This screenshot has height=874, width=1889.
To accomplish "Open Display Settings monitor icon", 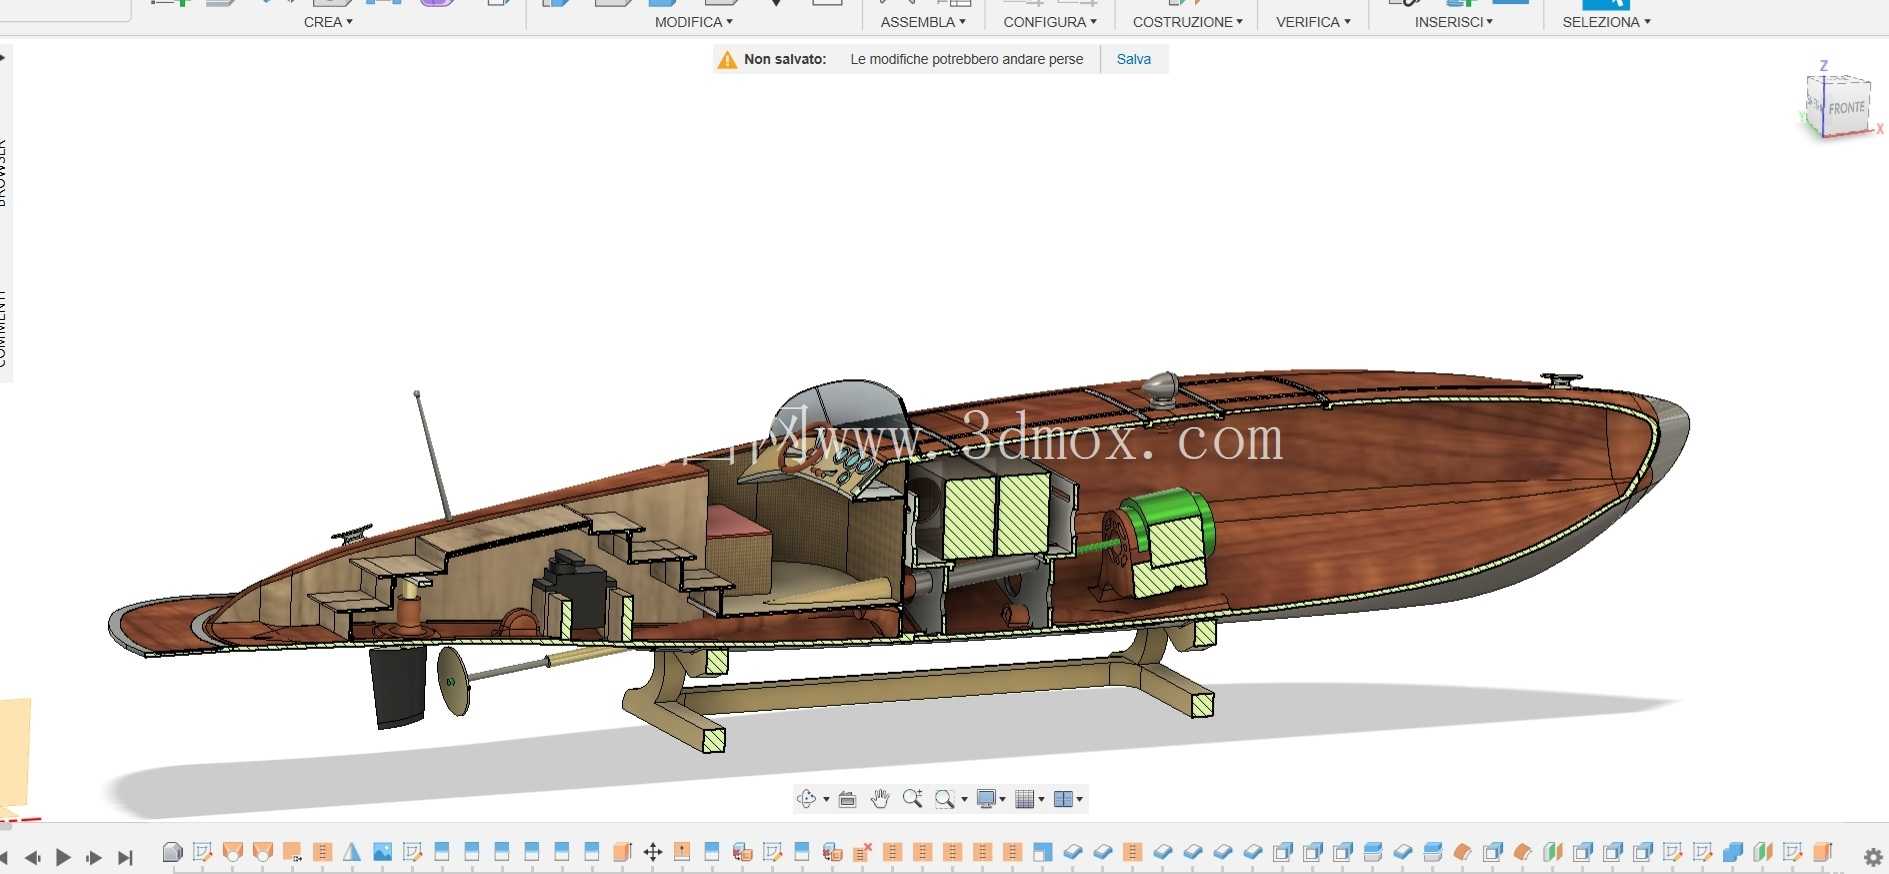I will pyautogui.click(x=986, y=799).
